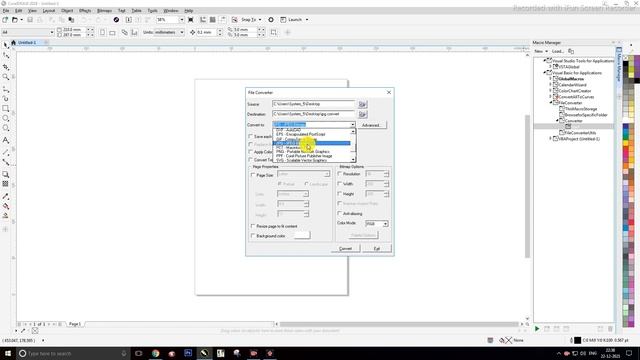Open the Layout menu
This screenshot has height=360, width=640.
(x=49, y=11)
